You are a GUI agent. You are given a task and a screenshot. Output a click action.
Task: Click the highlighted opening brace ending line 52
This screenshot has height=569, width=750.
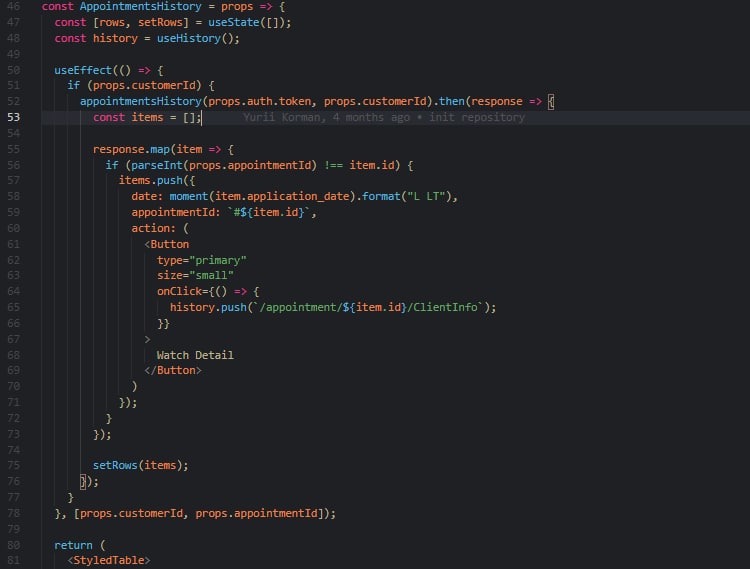pyautogui.click(x=551, y=101)
